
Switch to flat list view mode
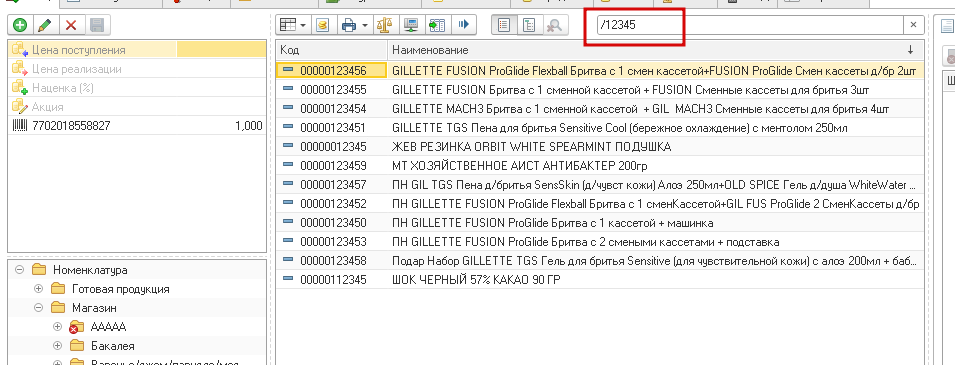504,25
